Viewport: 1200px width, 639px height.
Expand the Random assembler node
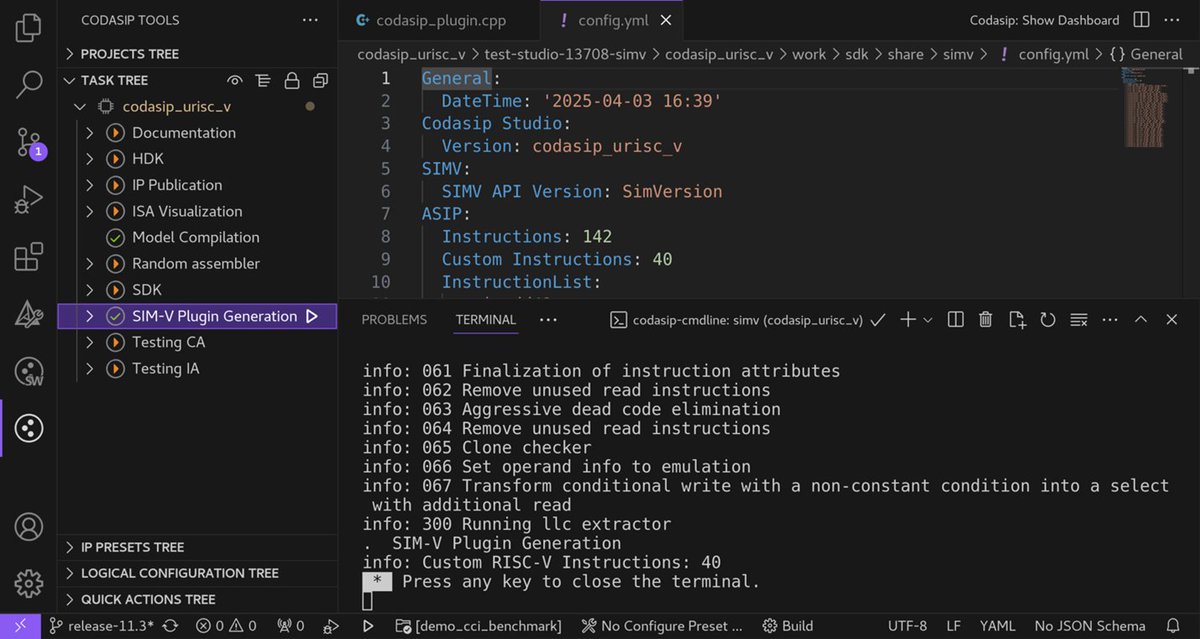90,264
